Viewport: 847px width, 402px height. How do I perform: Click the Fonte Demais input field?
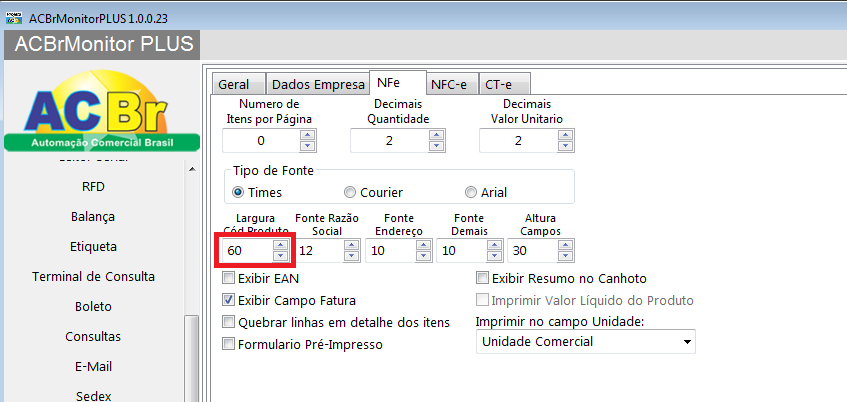pos(461,251)
